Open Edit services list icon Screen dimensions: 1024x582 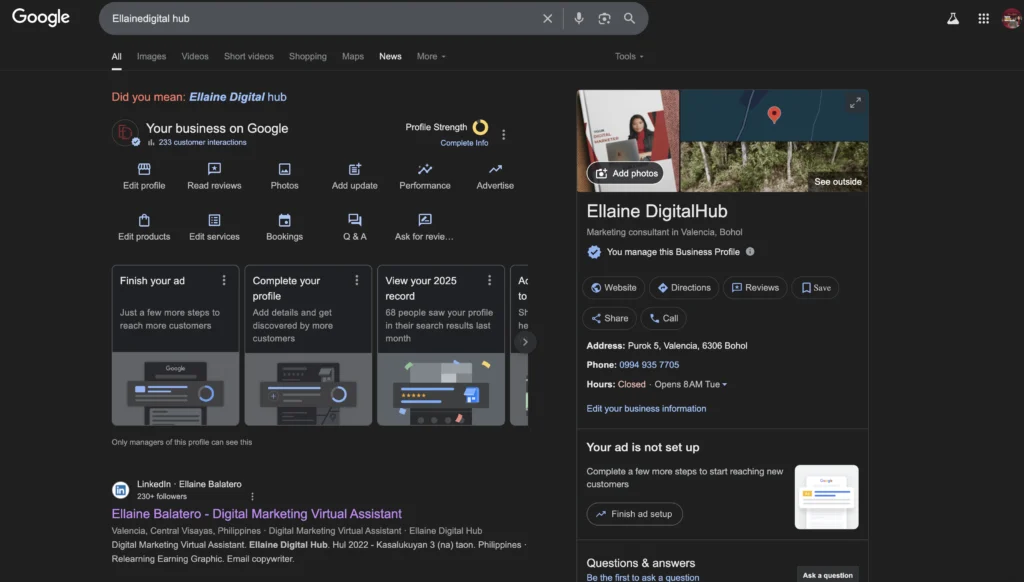(x=214, y=220)
